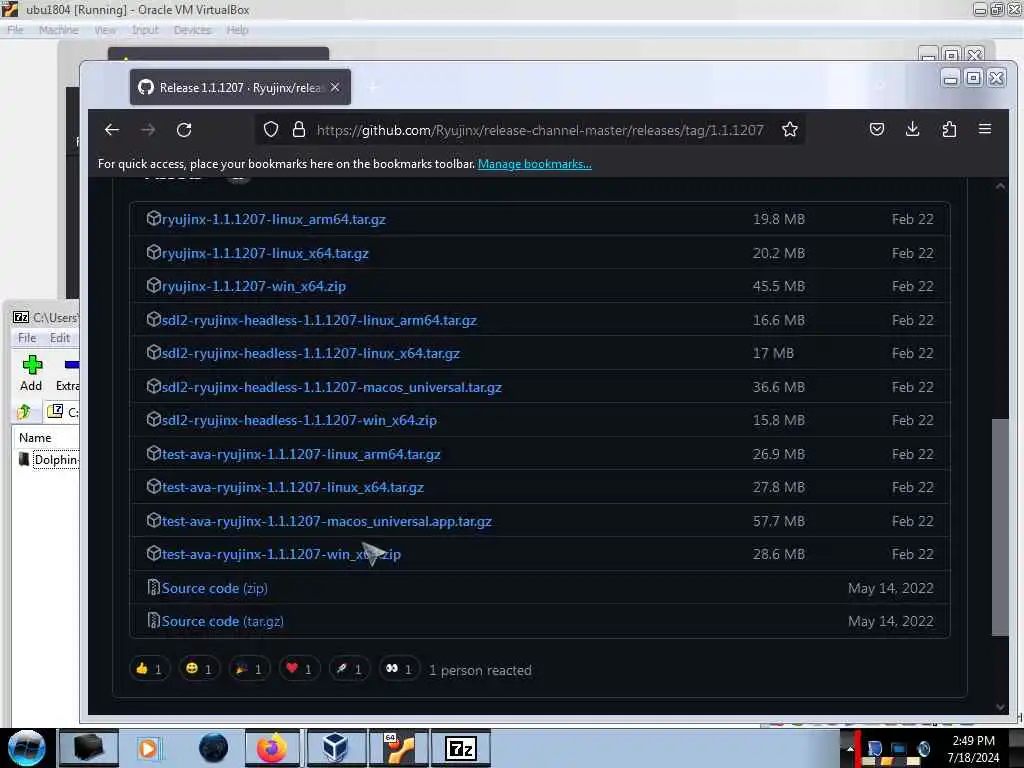Click 7-Zip Add button
Viewport: 1024px width, 768px height.
(31, 374)
